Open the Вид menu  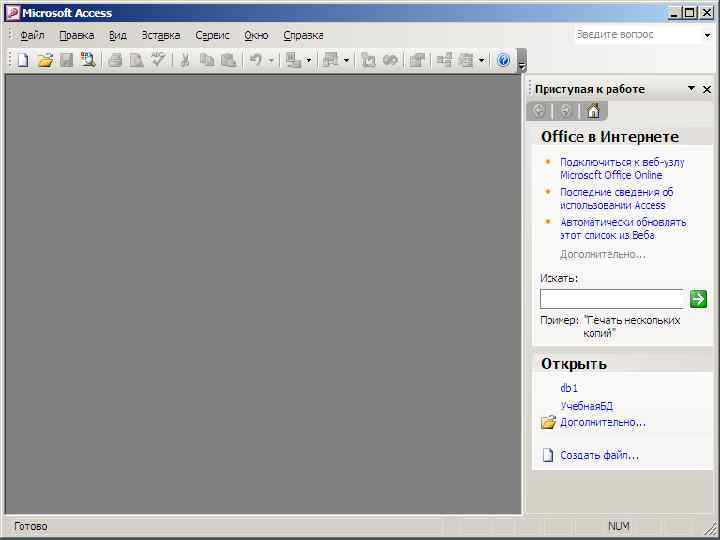(x=118, y=35)
